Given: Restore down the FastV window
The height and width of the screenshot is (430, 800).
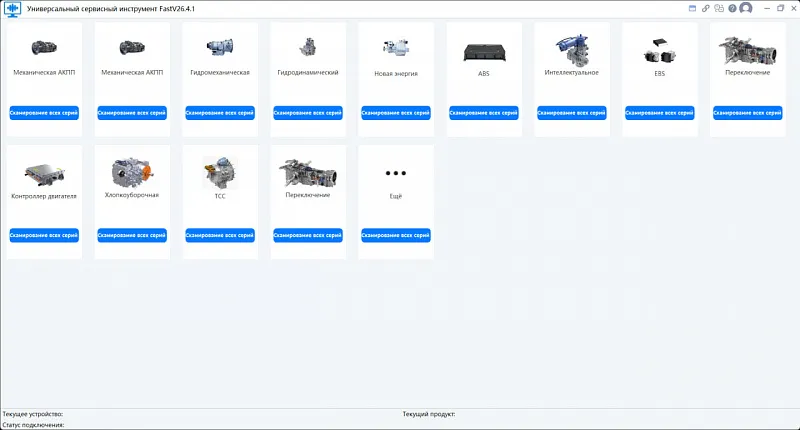Looking at the screenshot, I should (x=780, y=8).
